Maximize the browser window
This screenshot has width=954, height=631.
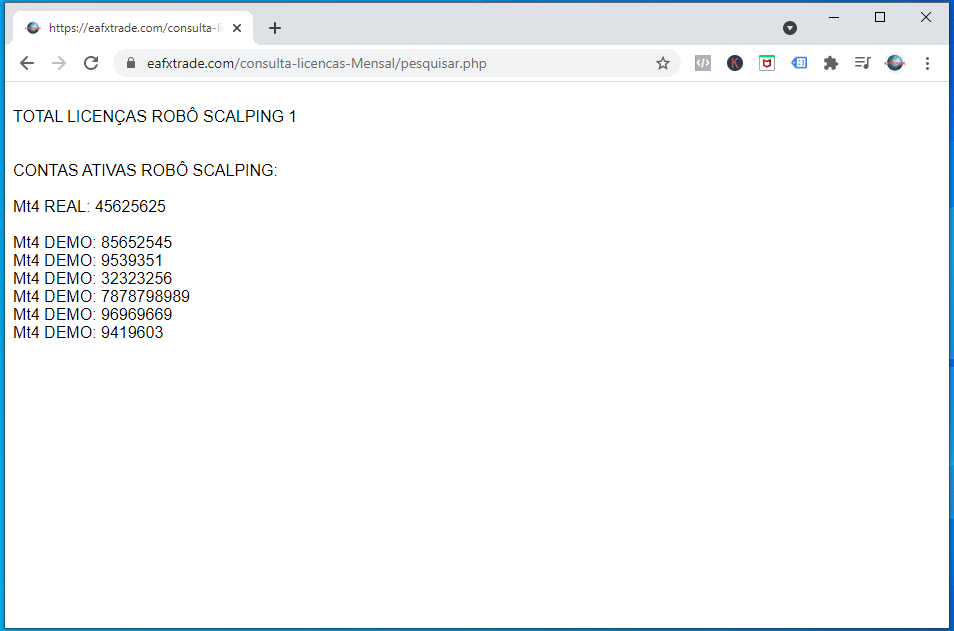pyautogui.click(x=880, y=17)
